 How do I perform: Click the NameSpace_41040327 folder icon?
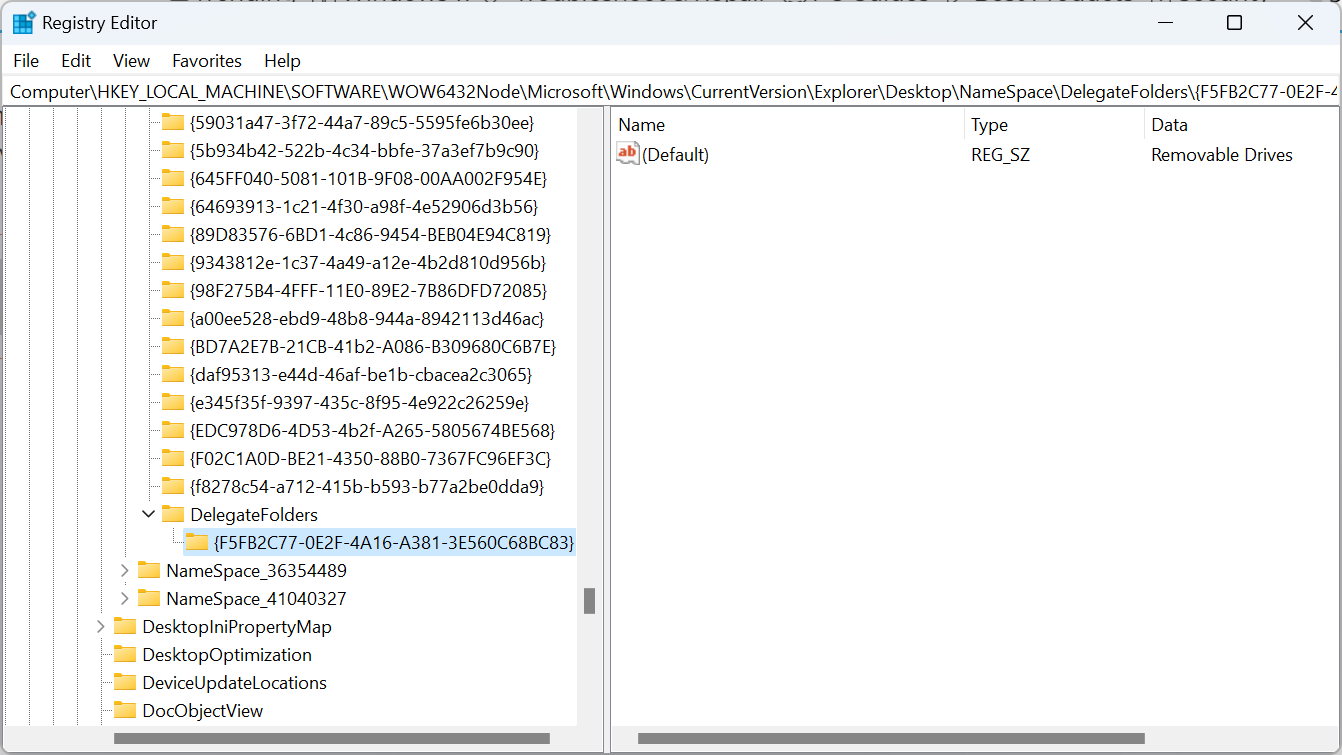[149, 599]
